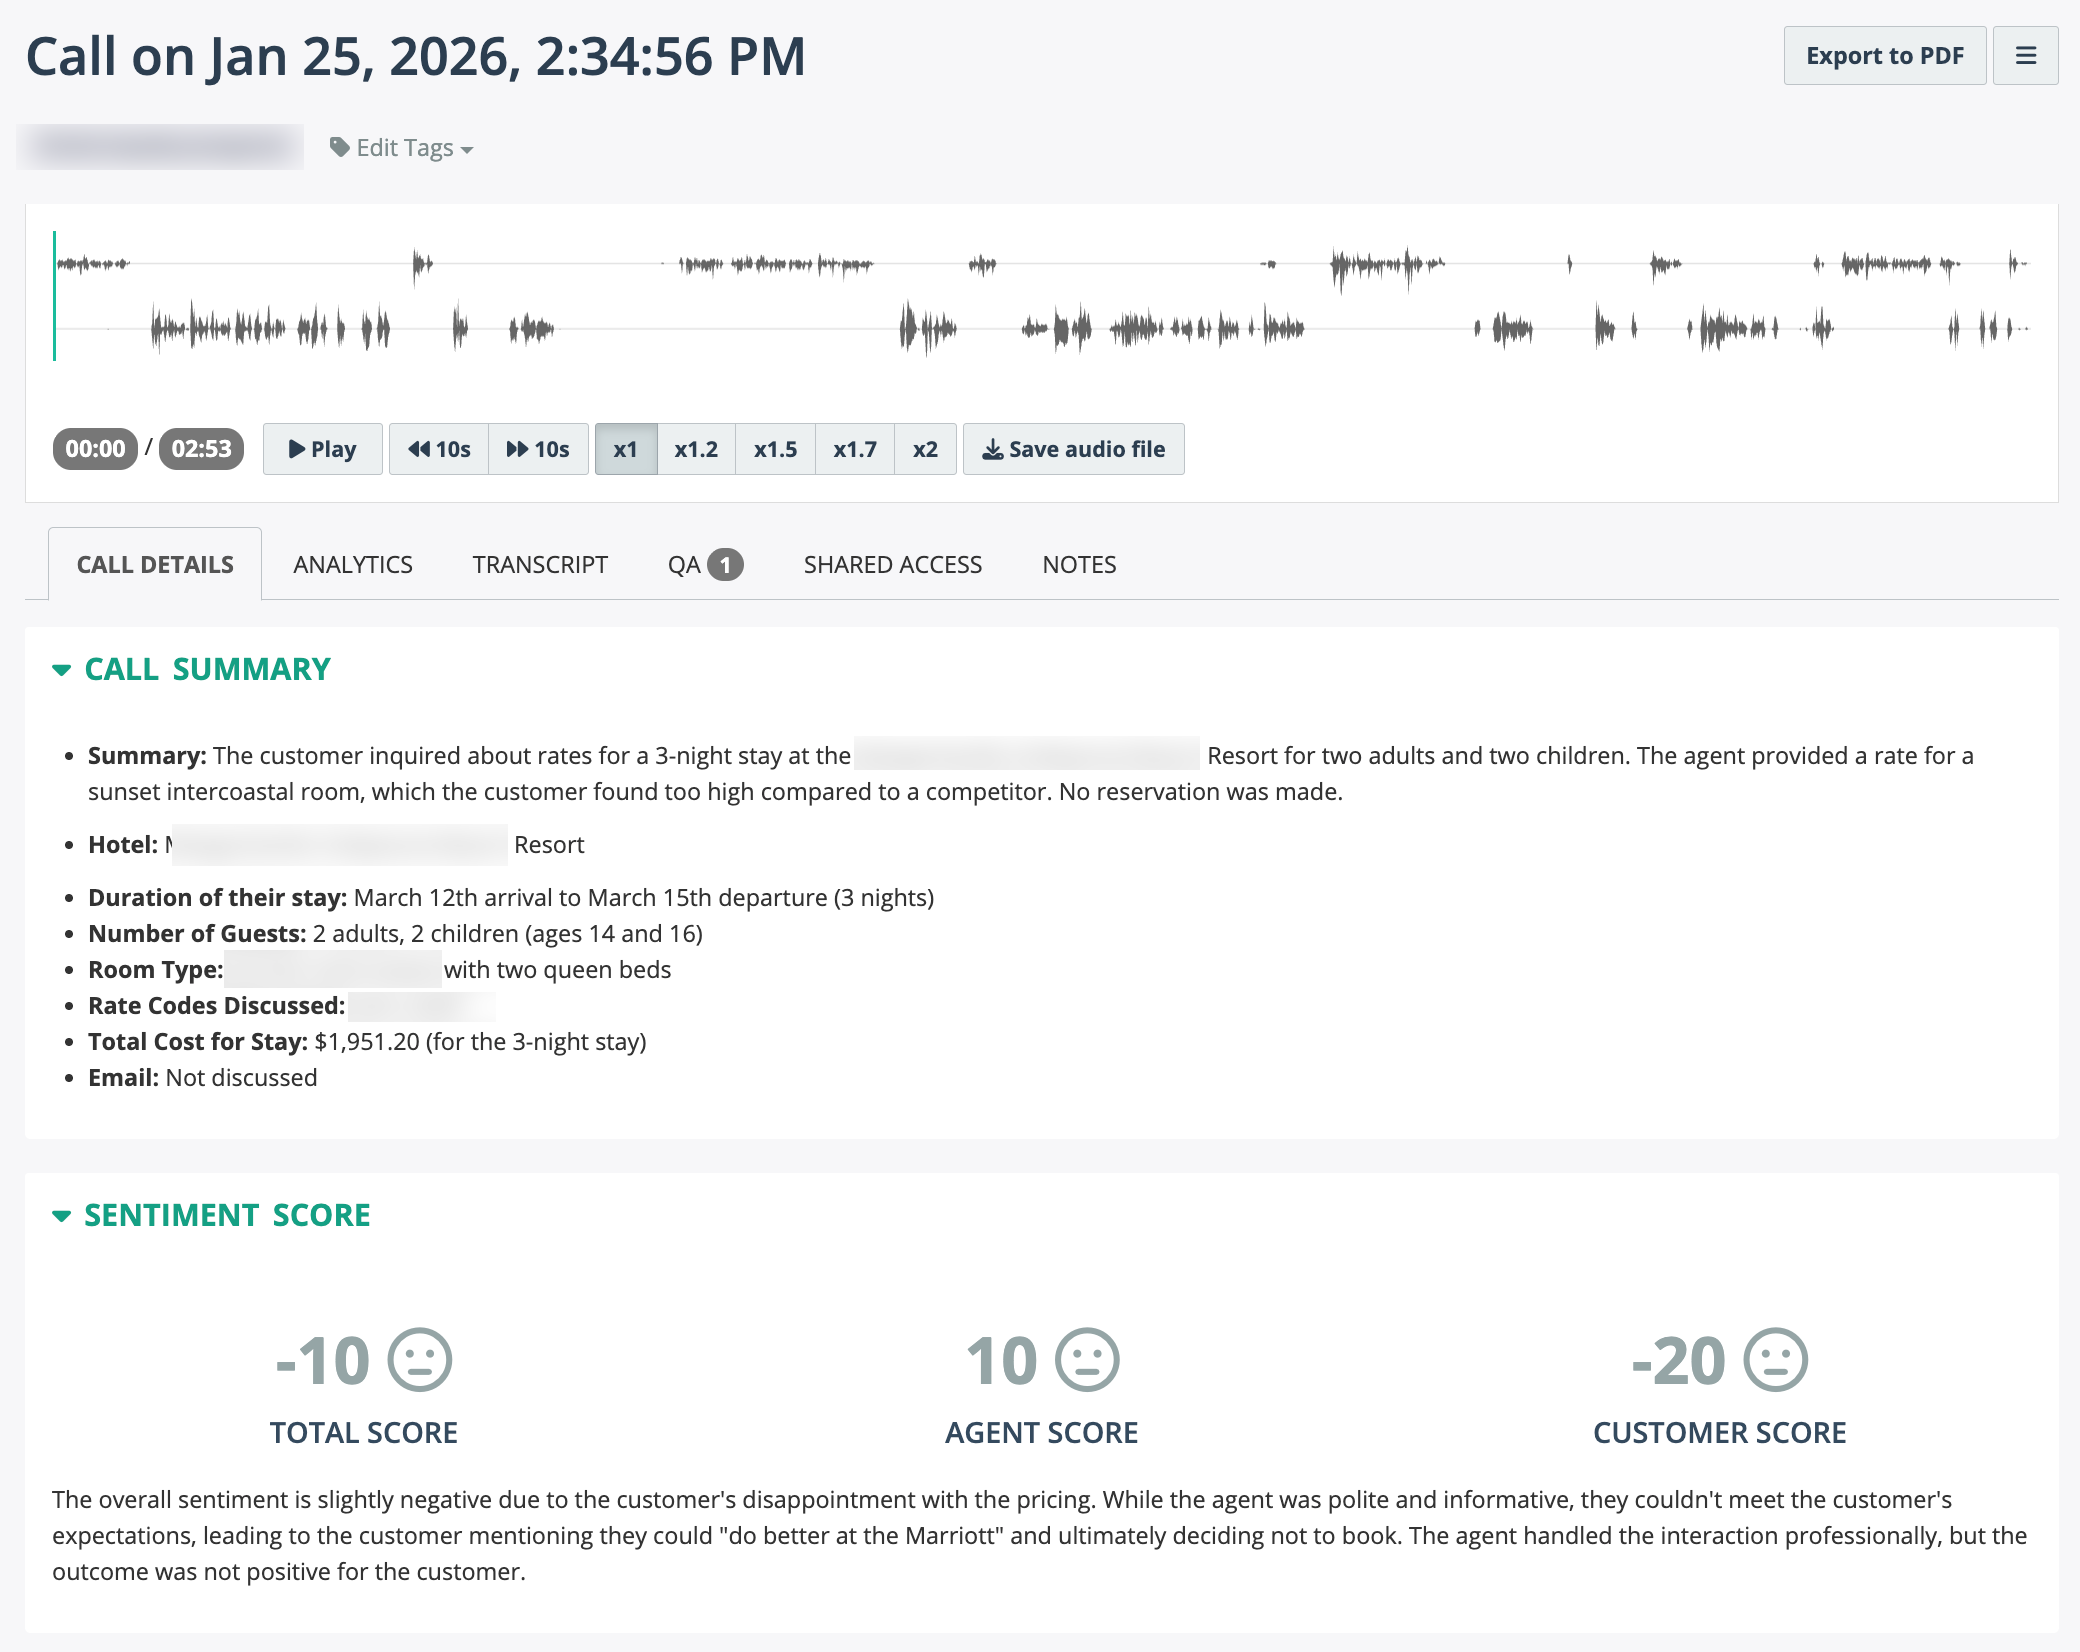The height and width of the screenshot is (1652, 2080).
Task: Switch to the Transcript tab
Action: pyautogui.click(x=540, y=565)
